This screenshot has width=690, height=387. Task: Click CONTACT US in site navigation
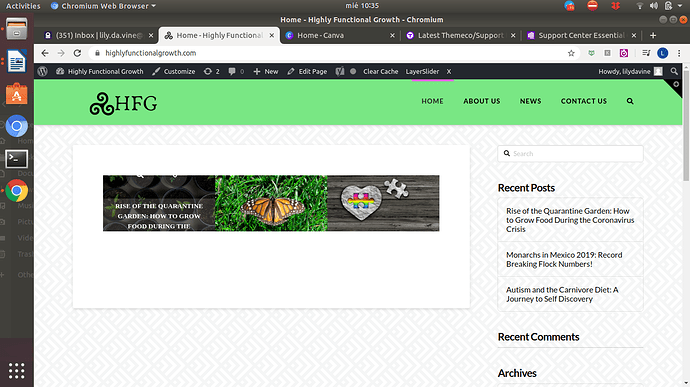pyautogui.click(x=584, y=101)
